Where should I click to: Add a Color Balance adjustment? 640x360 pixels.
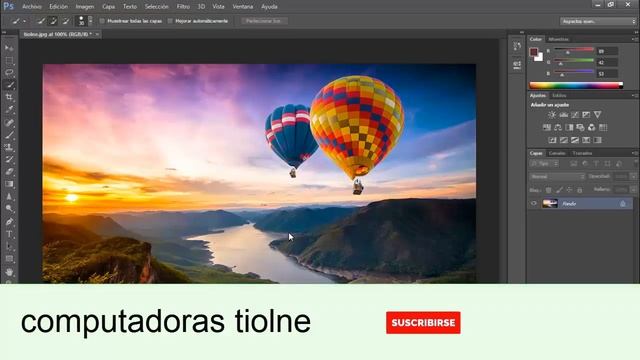pos(558,127)
